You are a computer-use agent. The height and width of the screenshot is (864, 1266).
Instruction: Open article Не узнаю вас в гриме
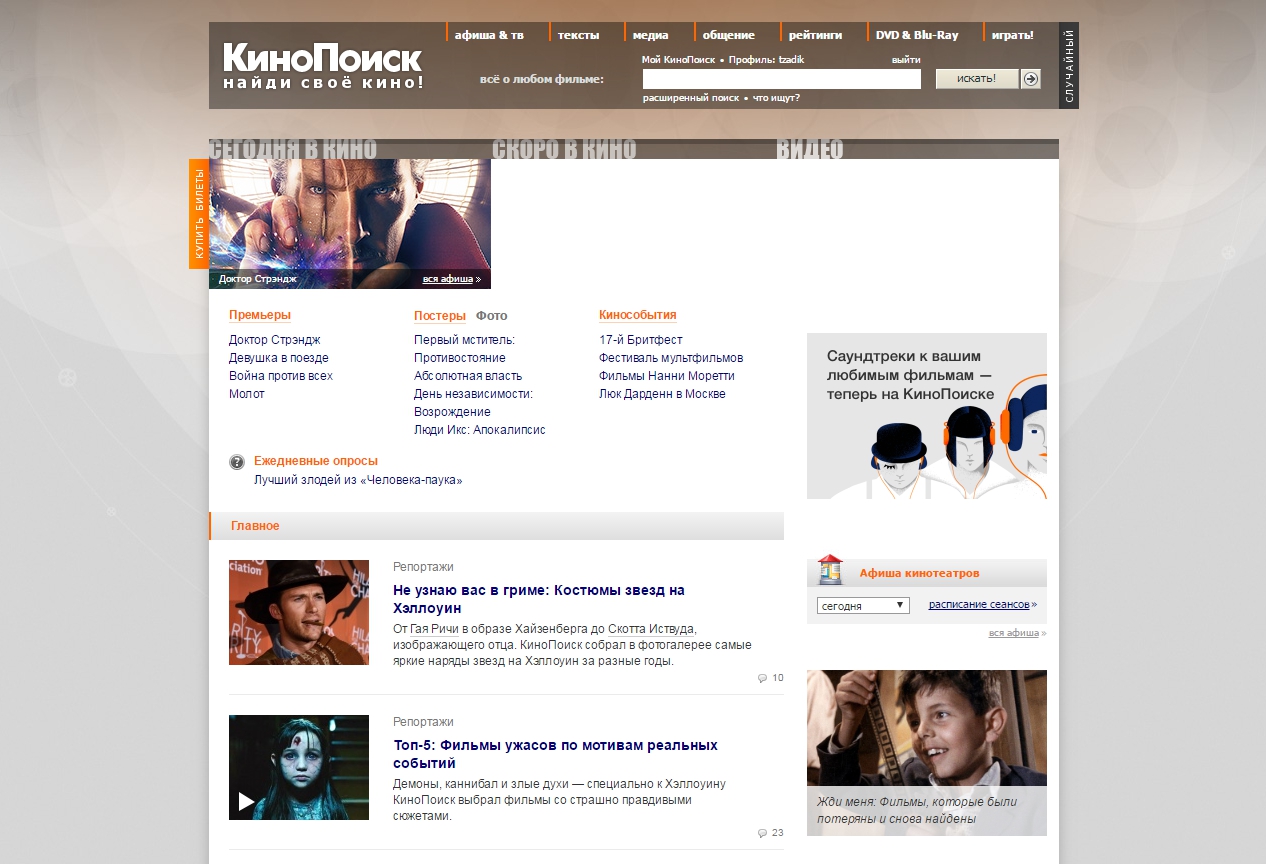pos(539,599)
